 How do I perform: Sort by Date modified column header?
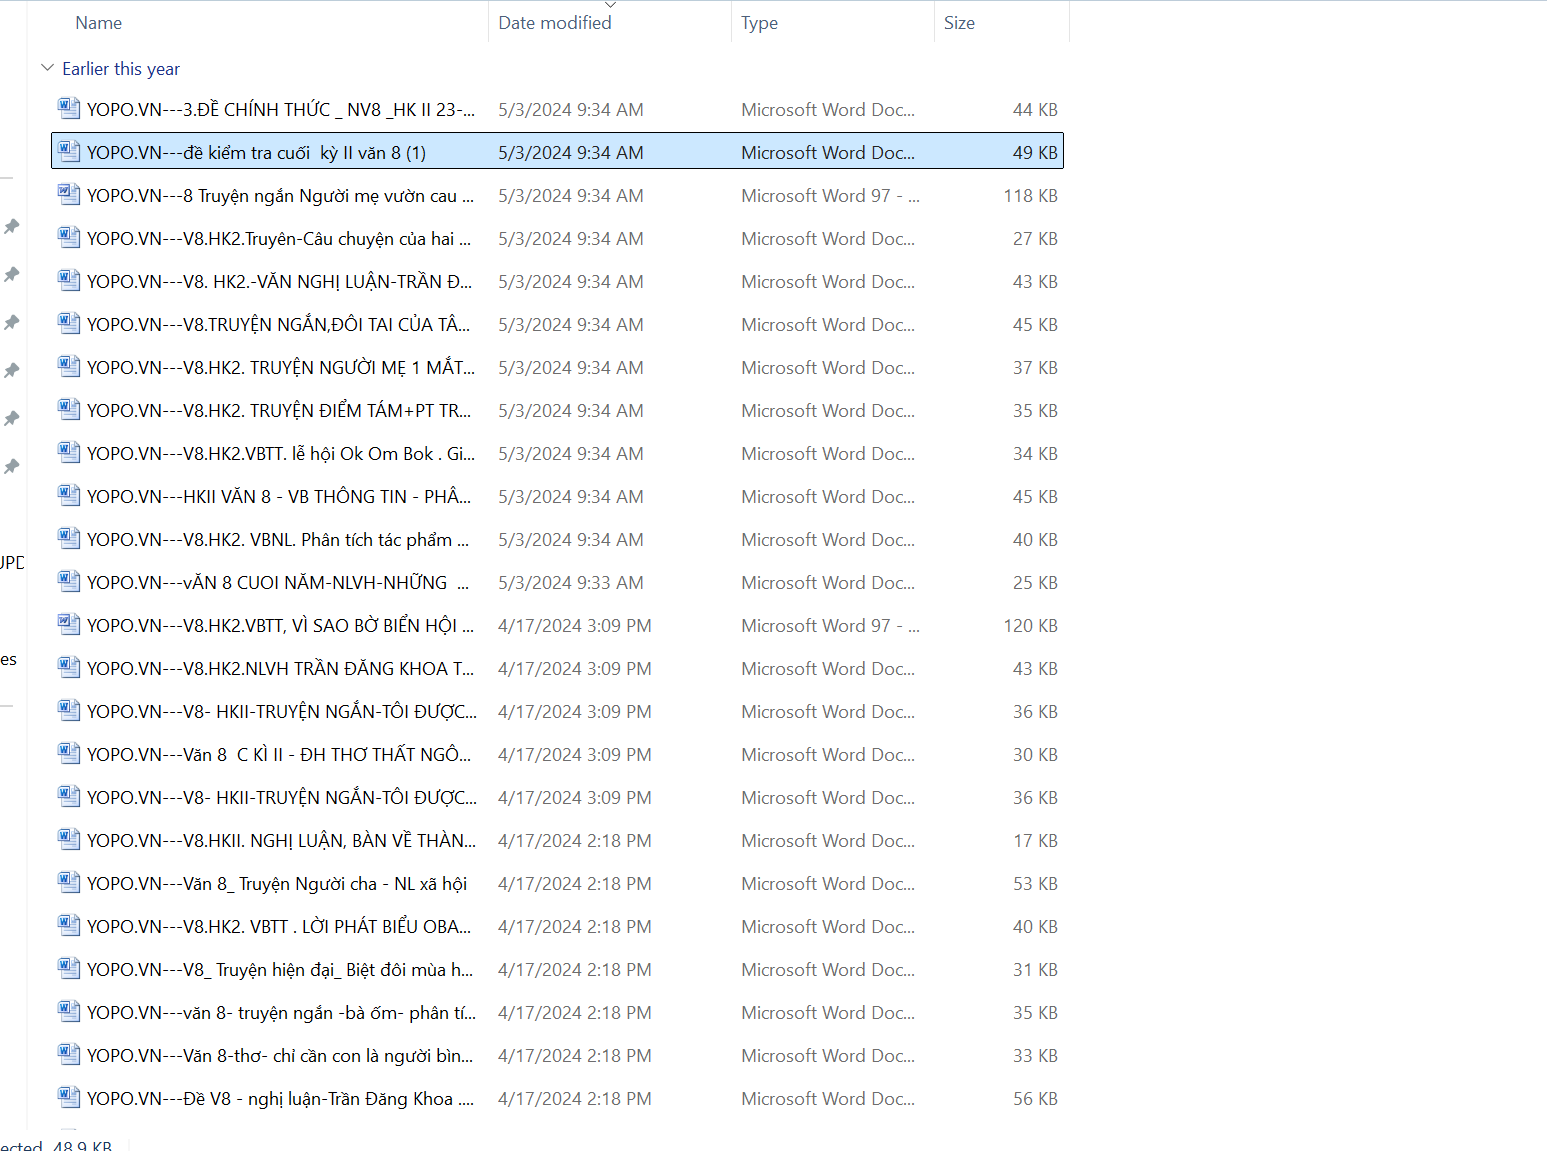coord(555,23)
